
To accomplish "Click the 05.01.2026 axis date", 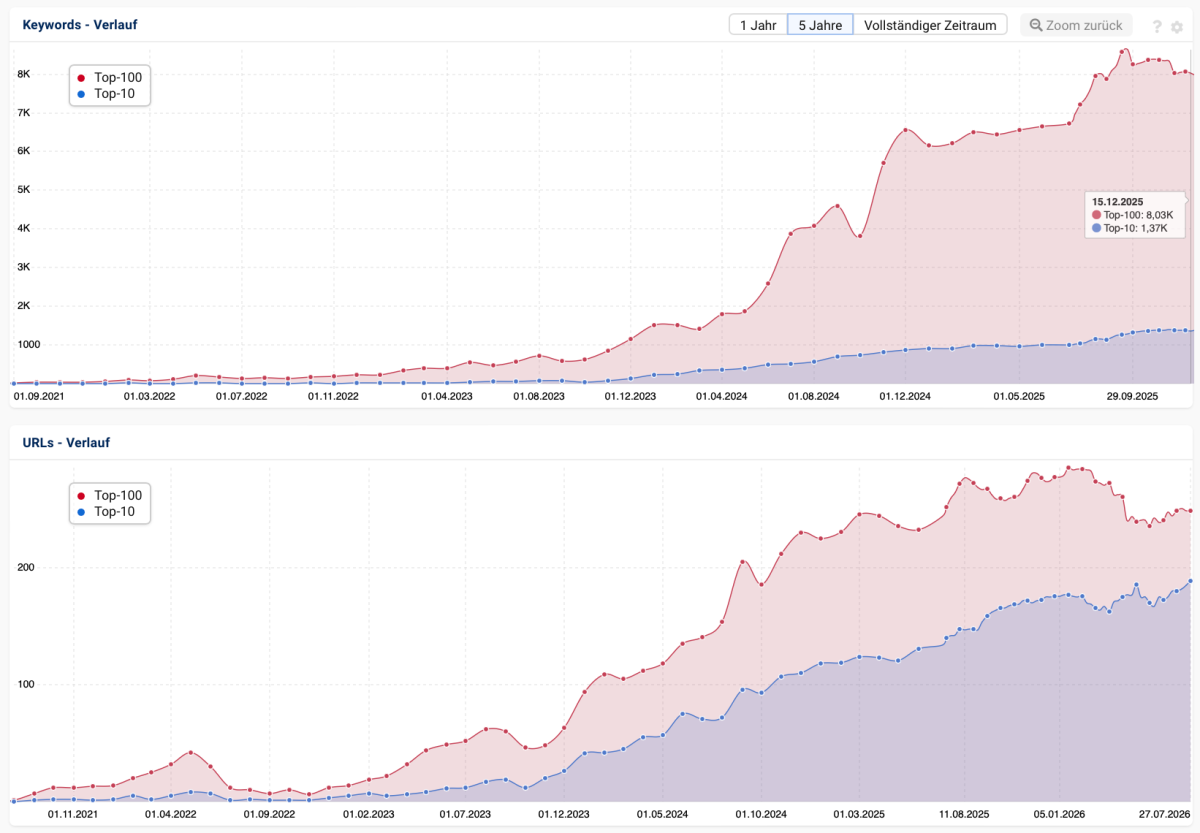I will click(1058, 814).
